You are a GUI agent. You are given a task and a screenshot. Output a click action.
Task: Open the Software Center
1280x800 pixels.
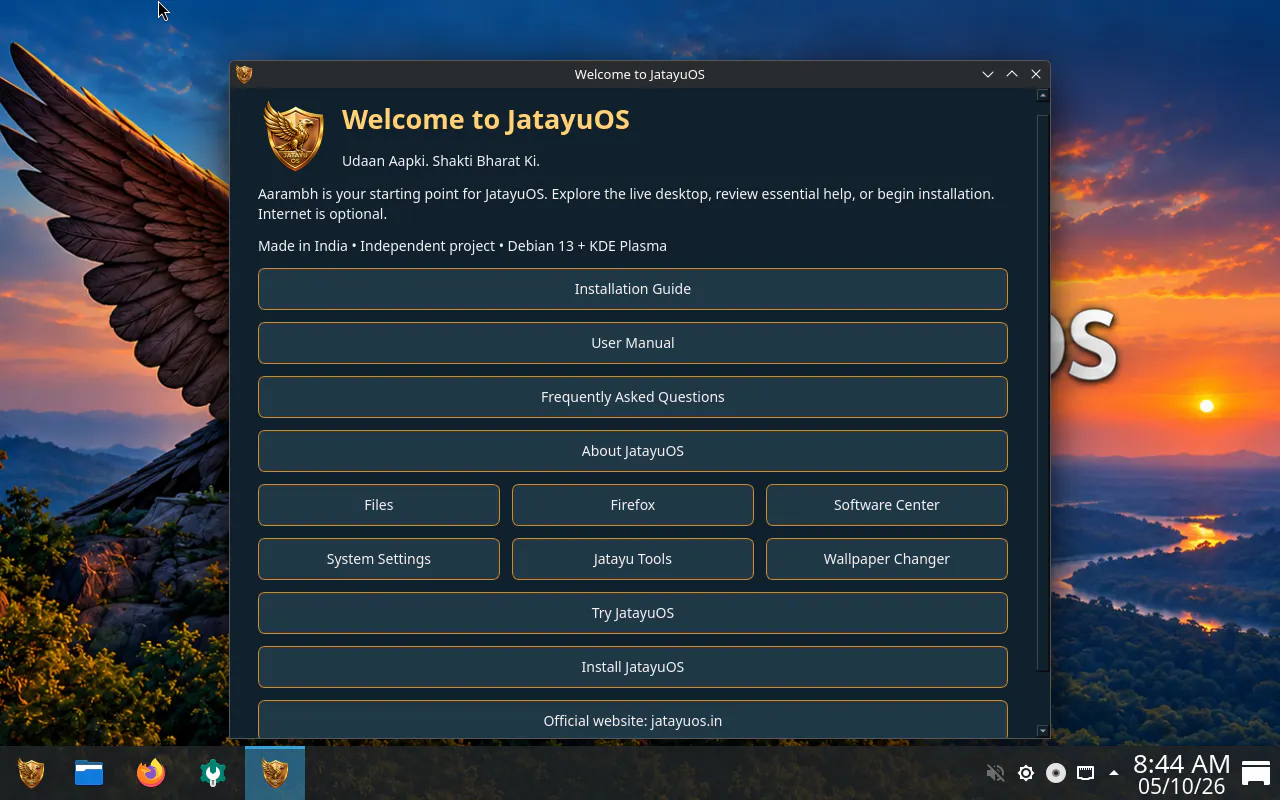pos(887,505)
